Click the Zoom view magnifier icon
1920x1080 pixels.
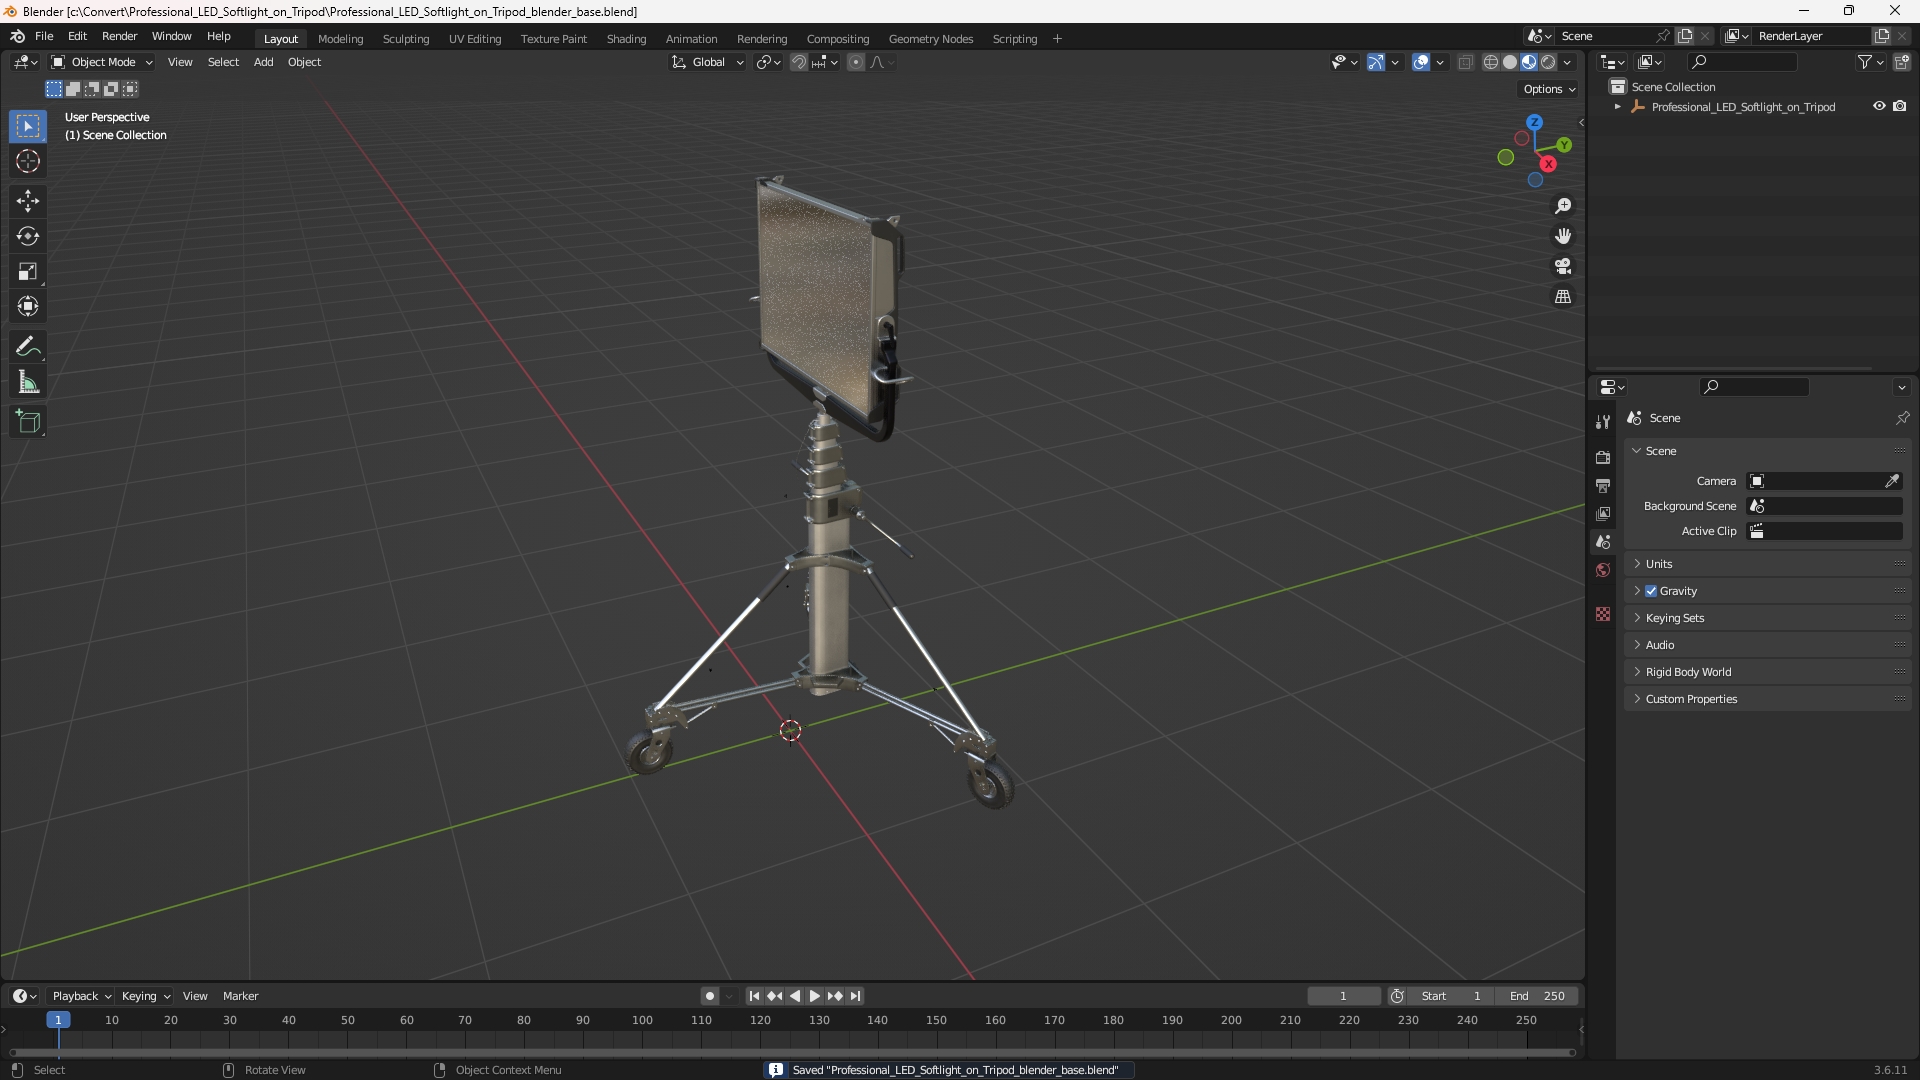[1563, 206]
